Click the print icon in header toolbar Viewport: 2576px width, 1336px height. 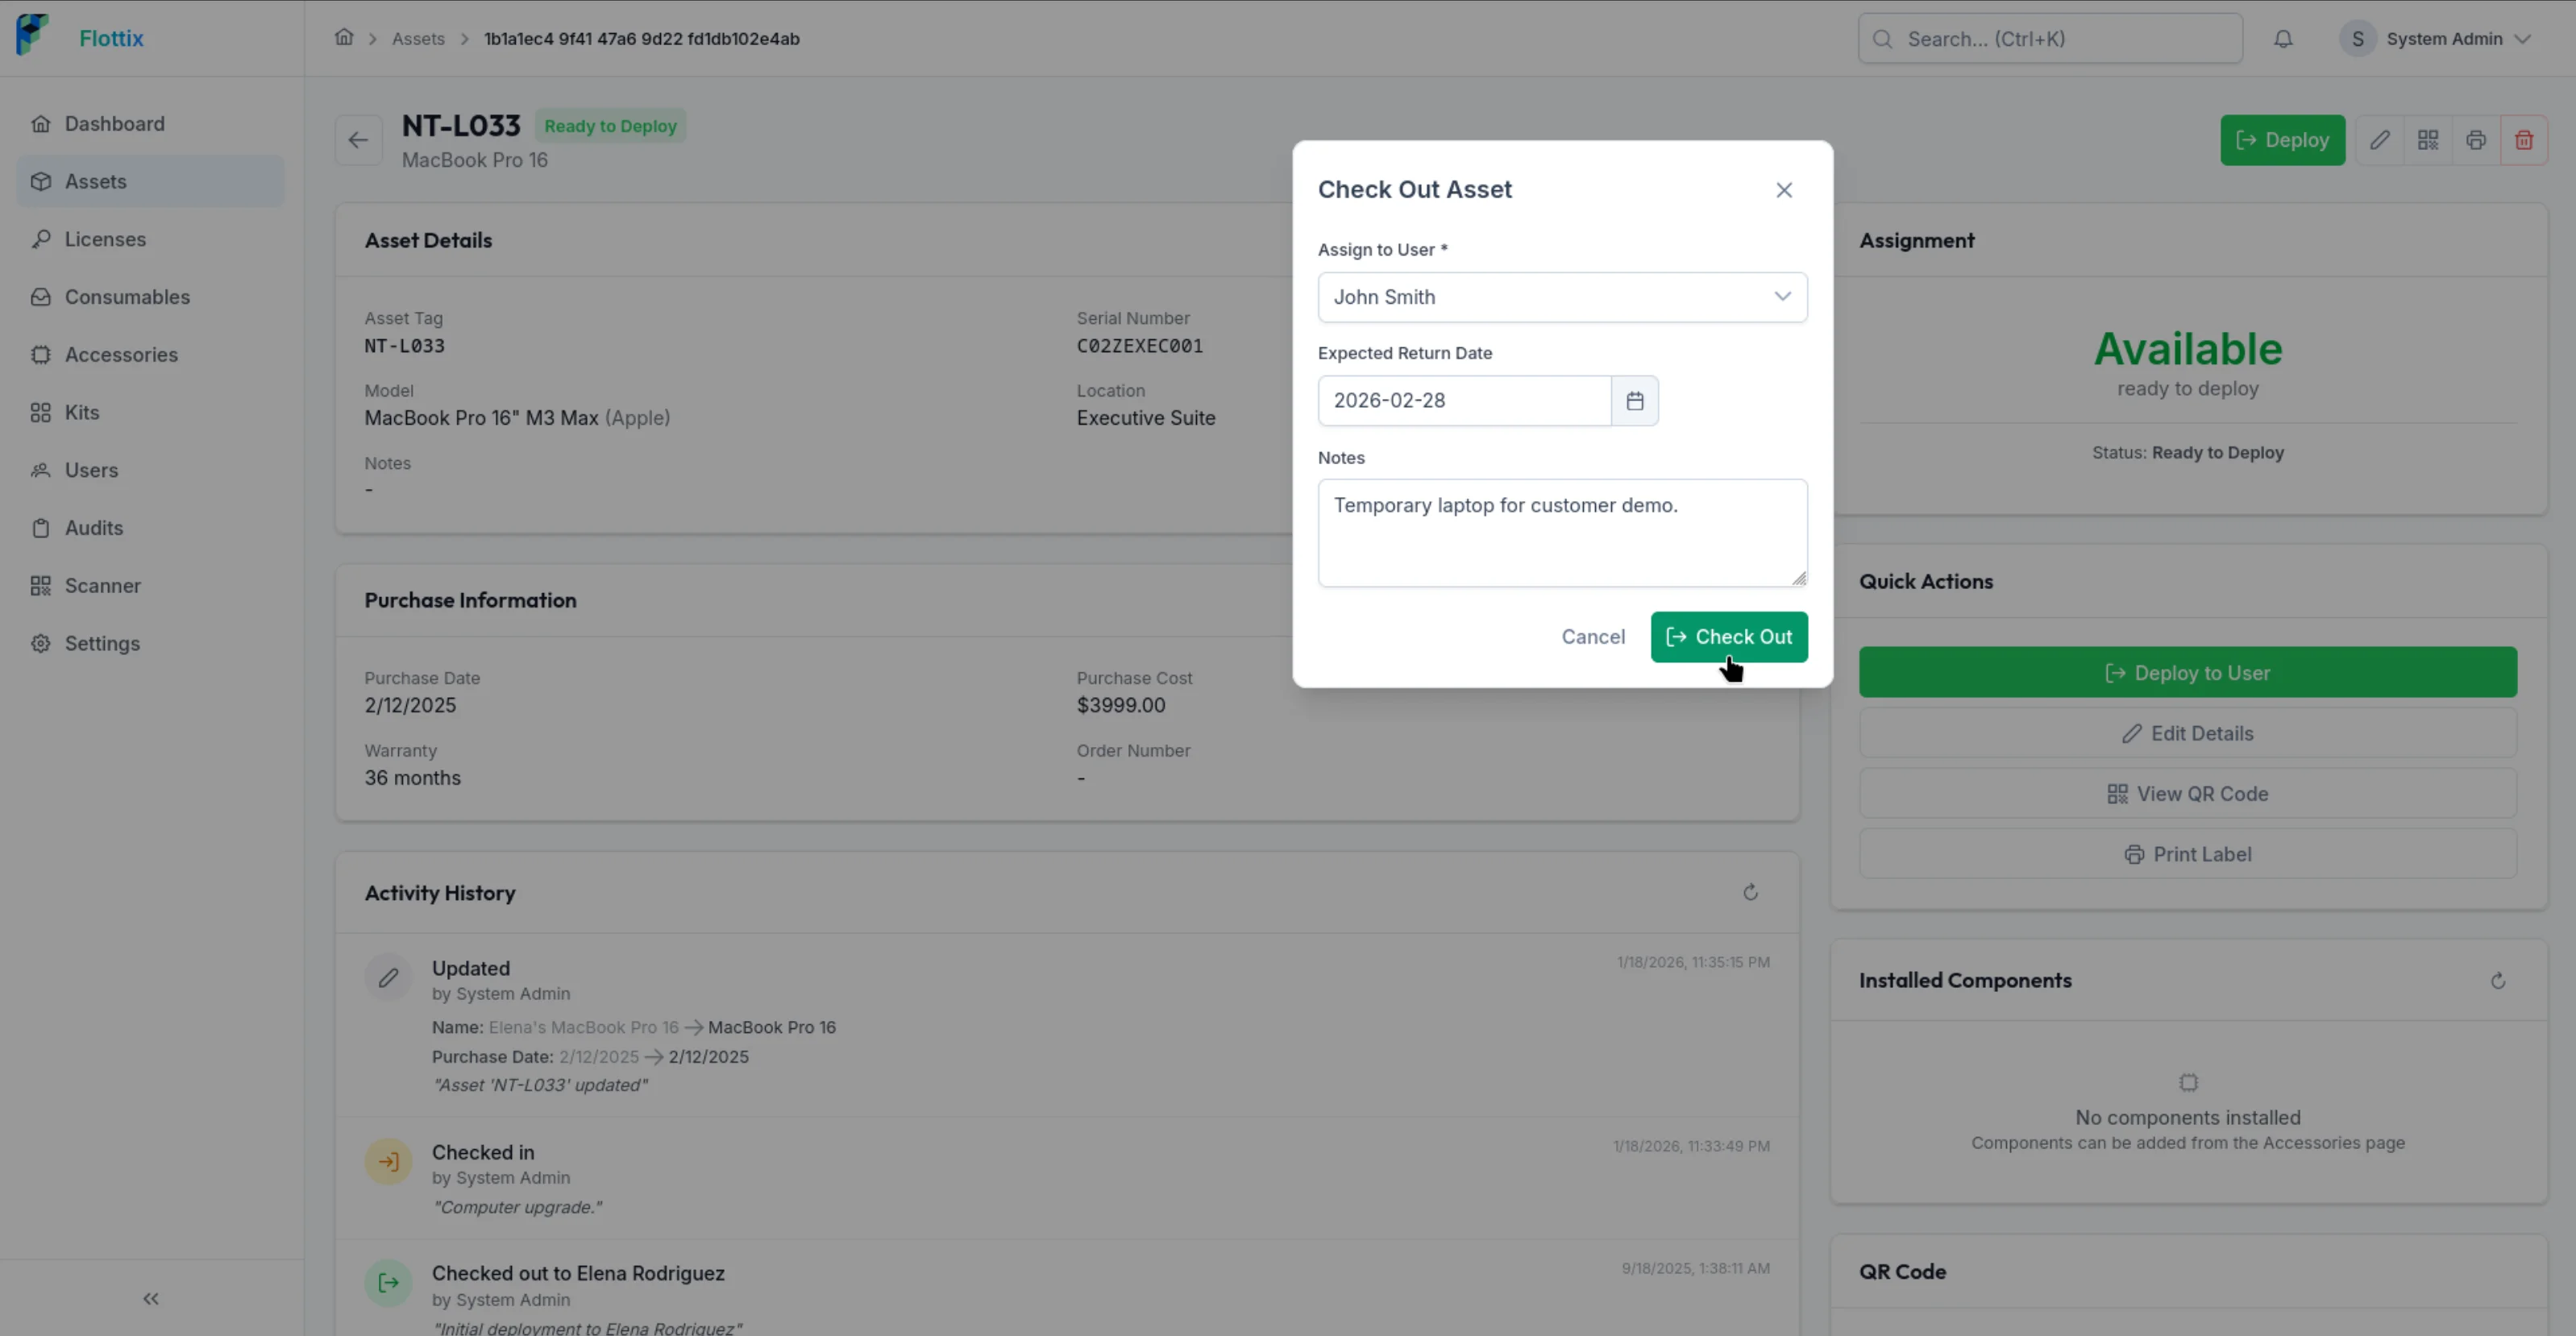point(2475,140)
